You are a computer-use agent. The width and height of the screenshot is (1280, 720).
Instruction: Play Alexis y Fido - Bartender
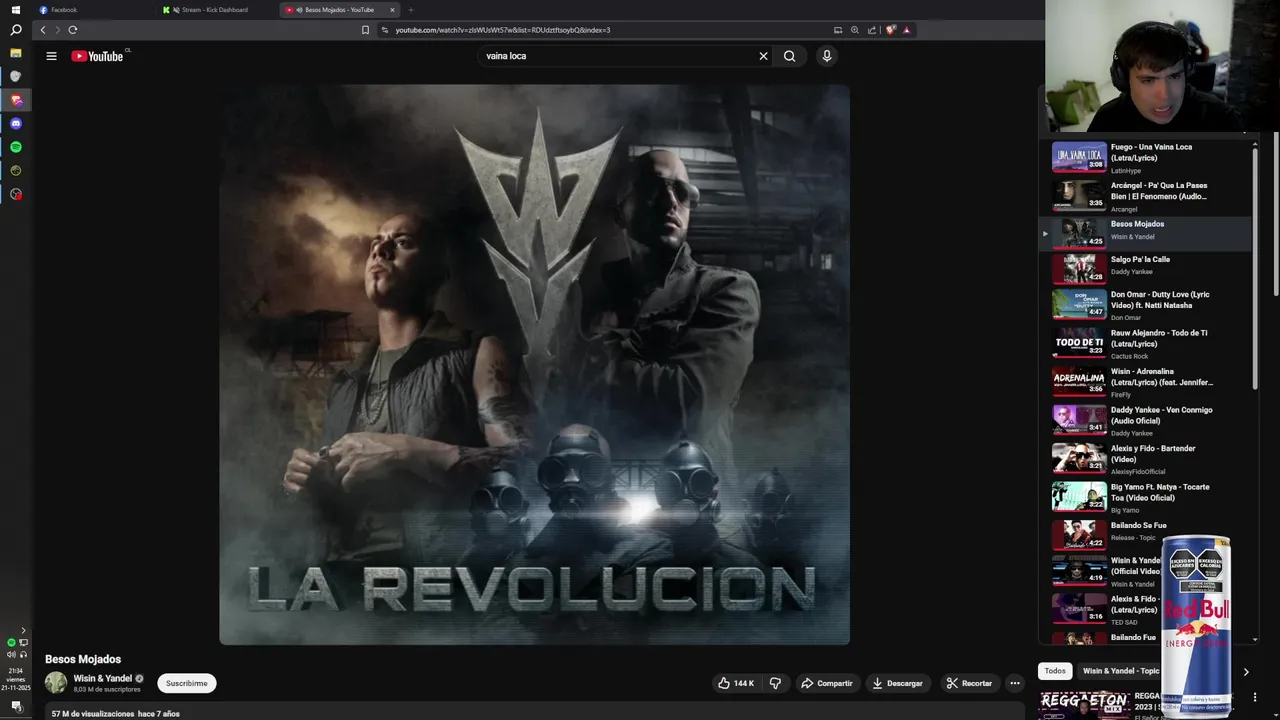(x=1144, y=460)
